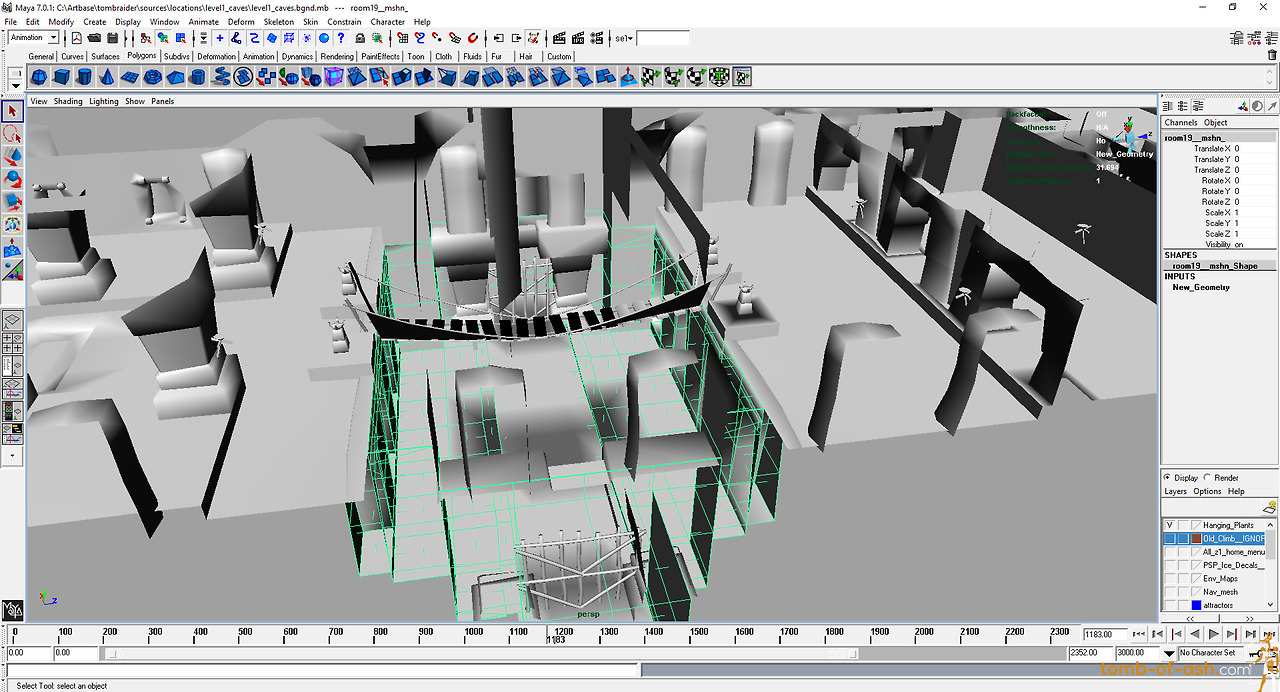Create a polygon cube from the shelf

62,77
